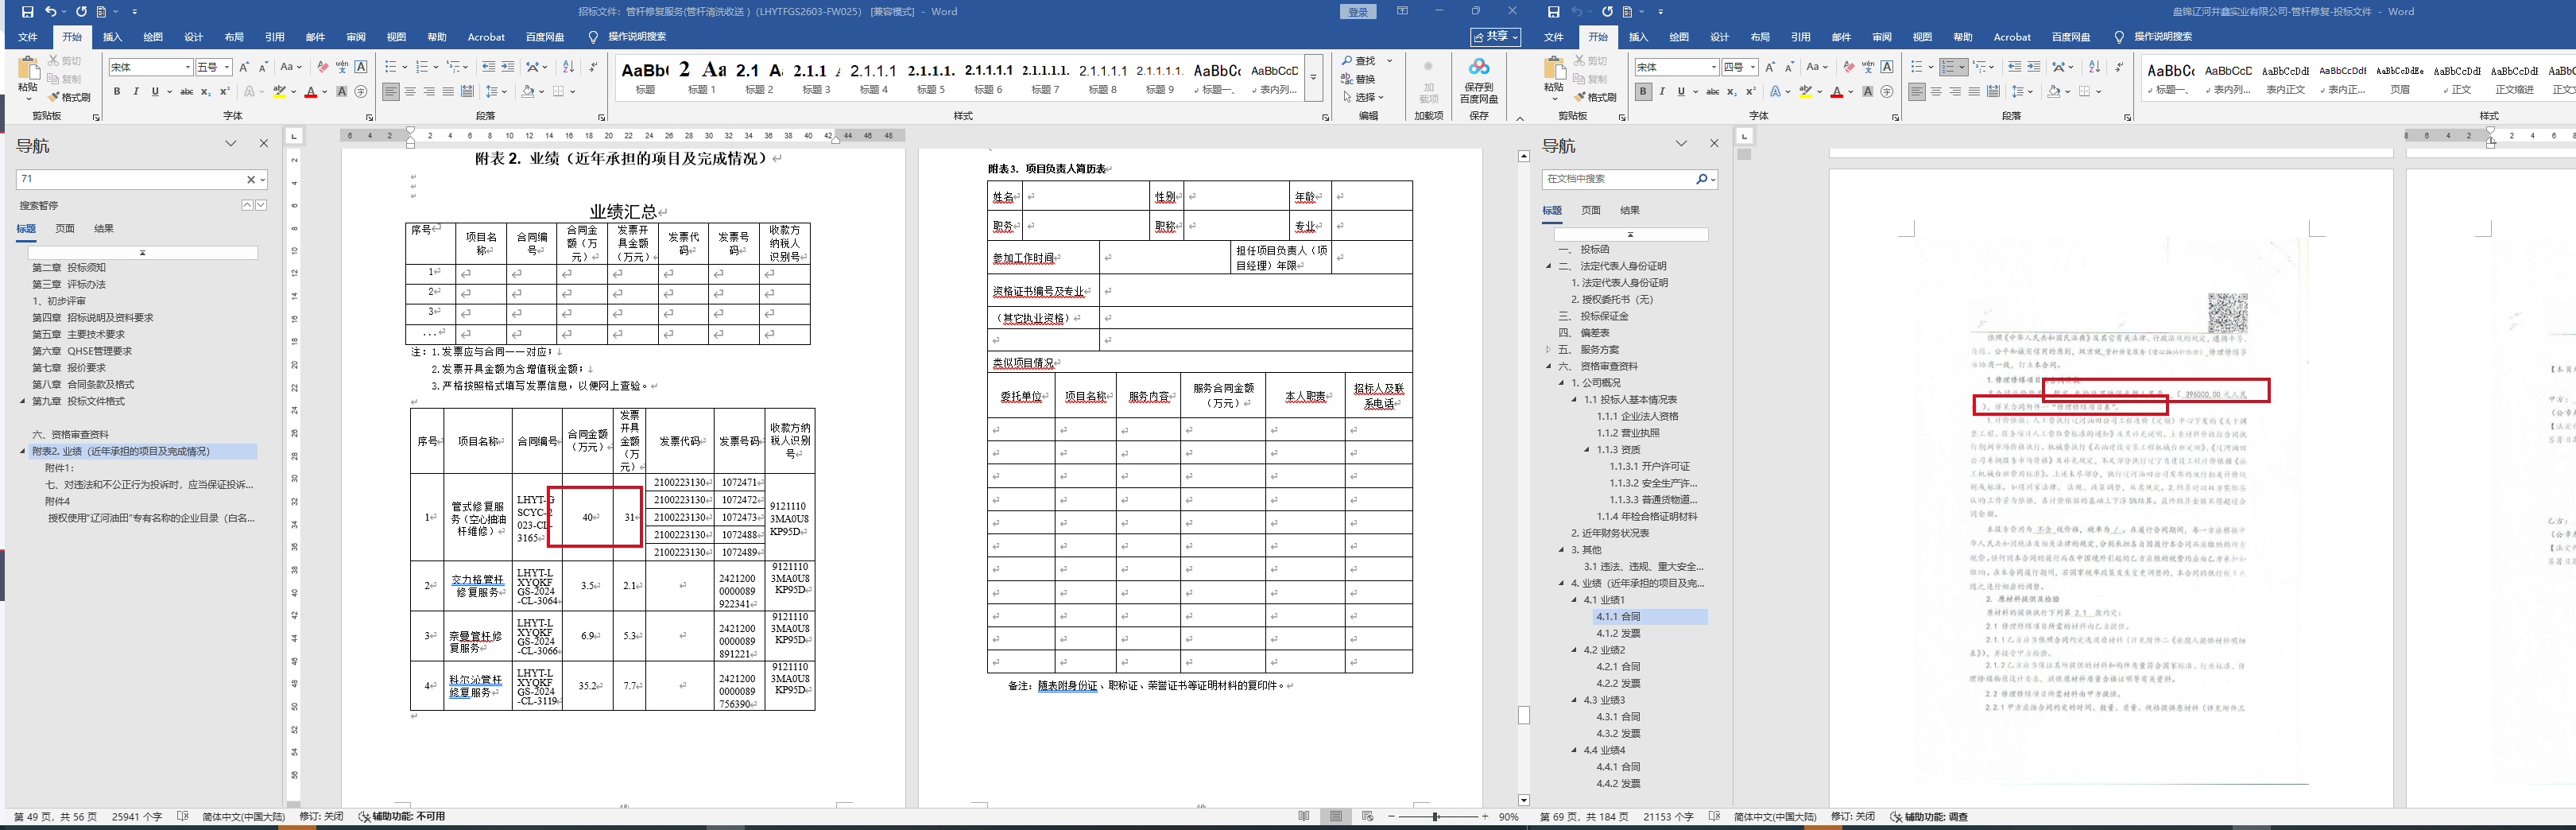Increase font size in left window

point(244,67)
